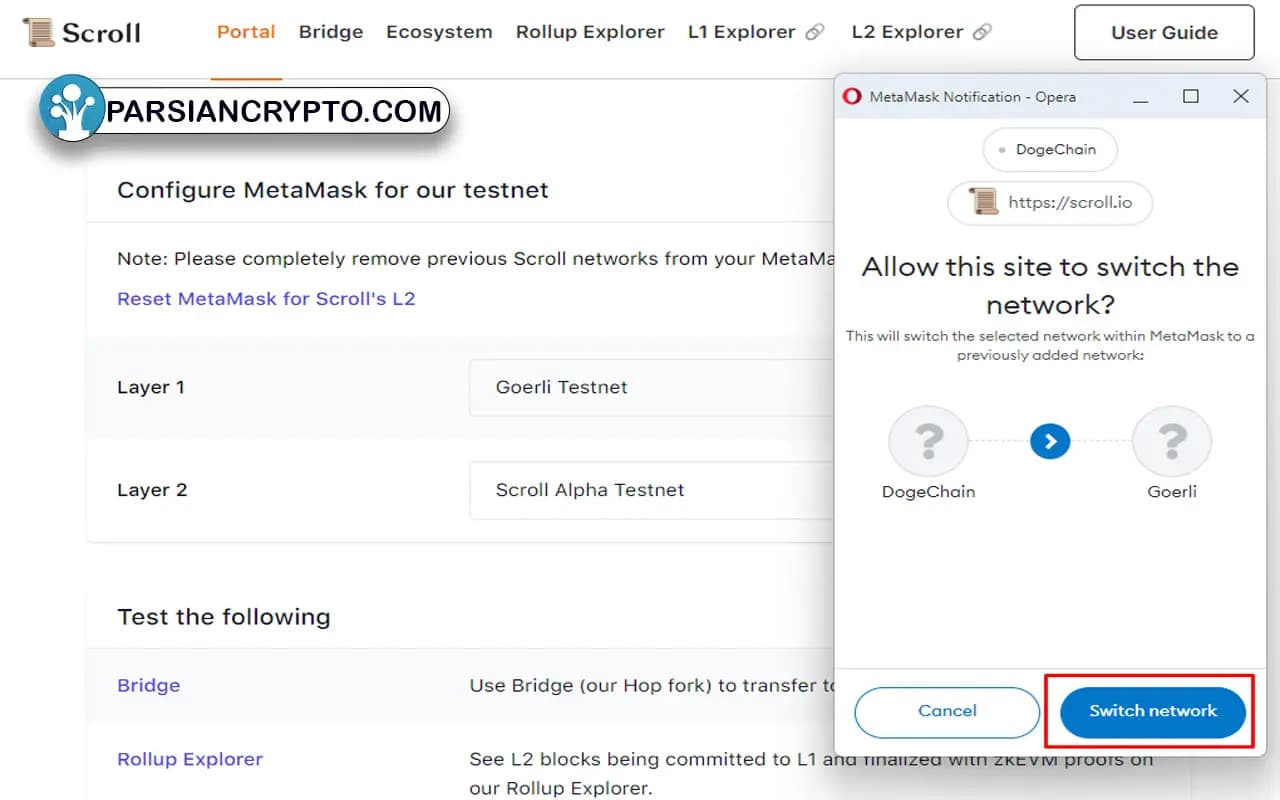Click the Goerli label under the right icon
The height and width of the screenshot is (800, 1280).
1172,492
